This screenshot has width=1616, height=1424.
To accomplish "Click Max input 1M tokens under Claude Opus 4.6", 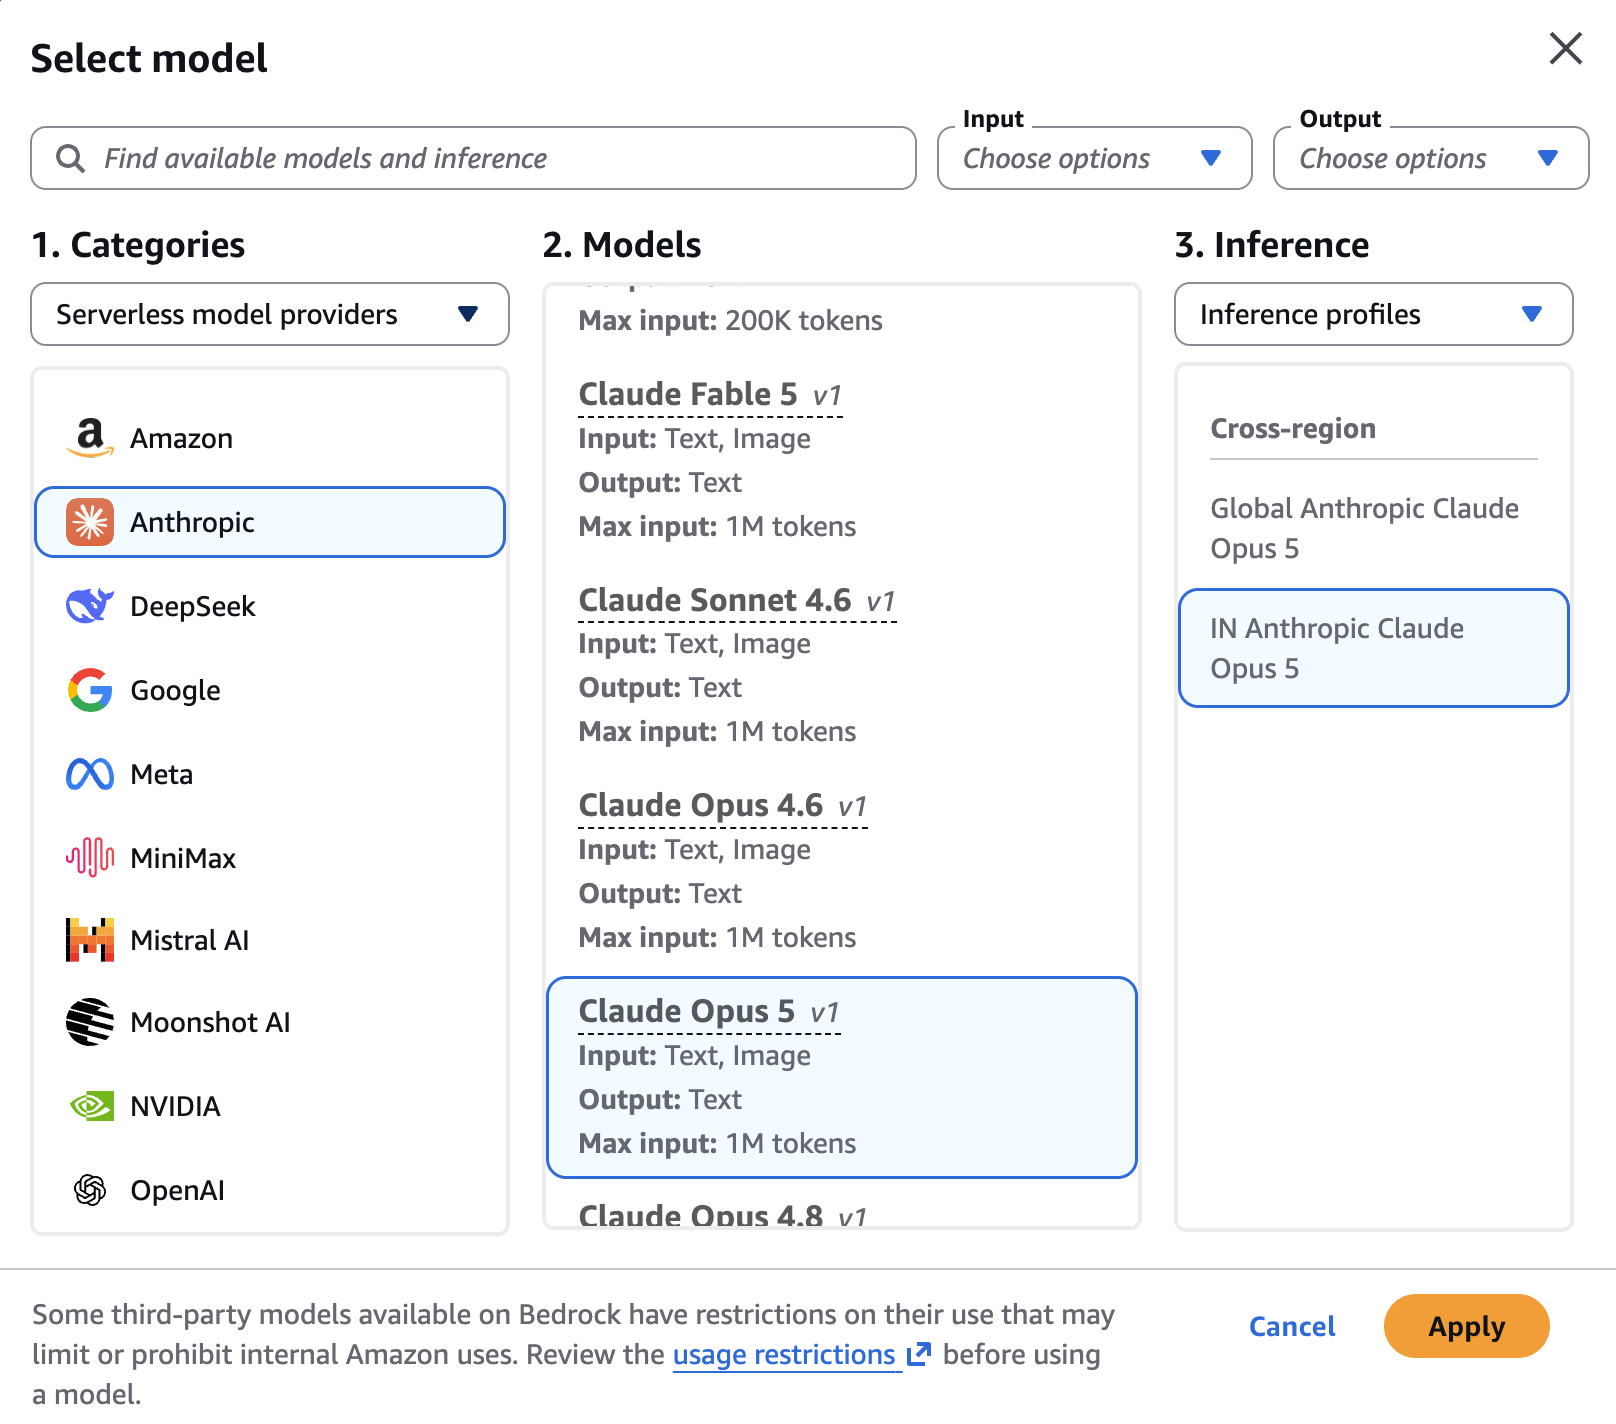I will pos(717,937).
